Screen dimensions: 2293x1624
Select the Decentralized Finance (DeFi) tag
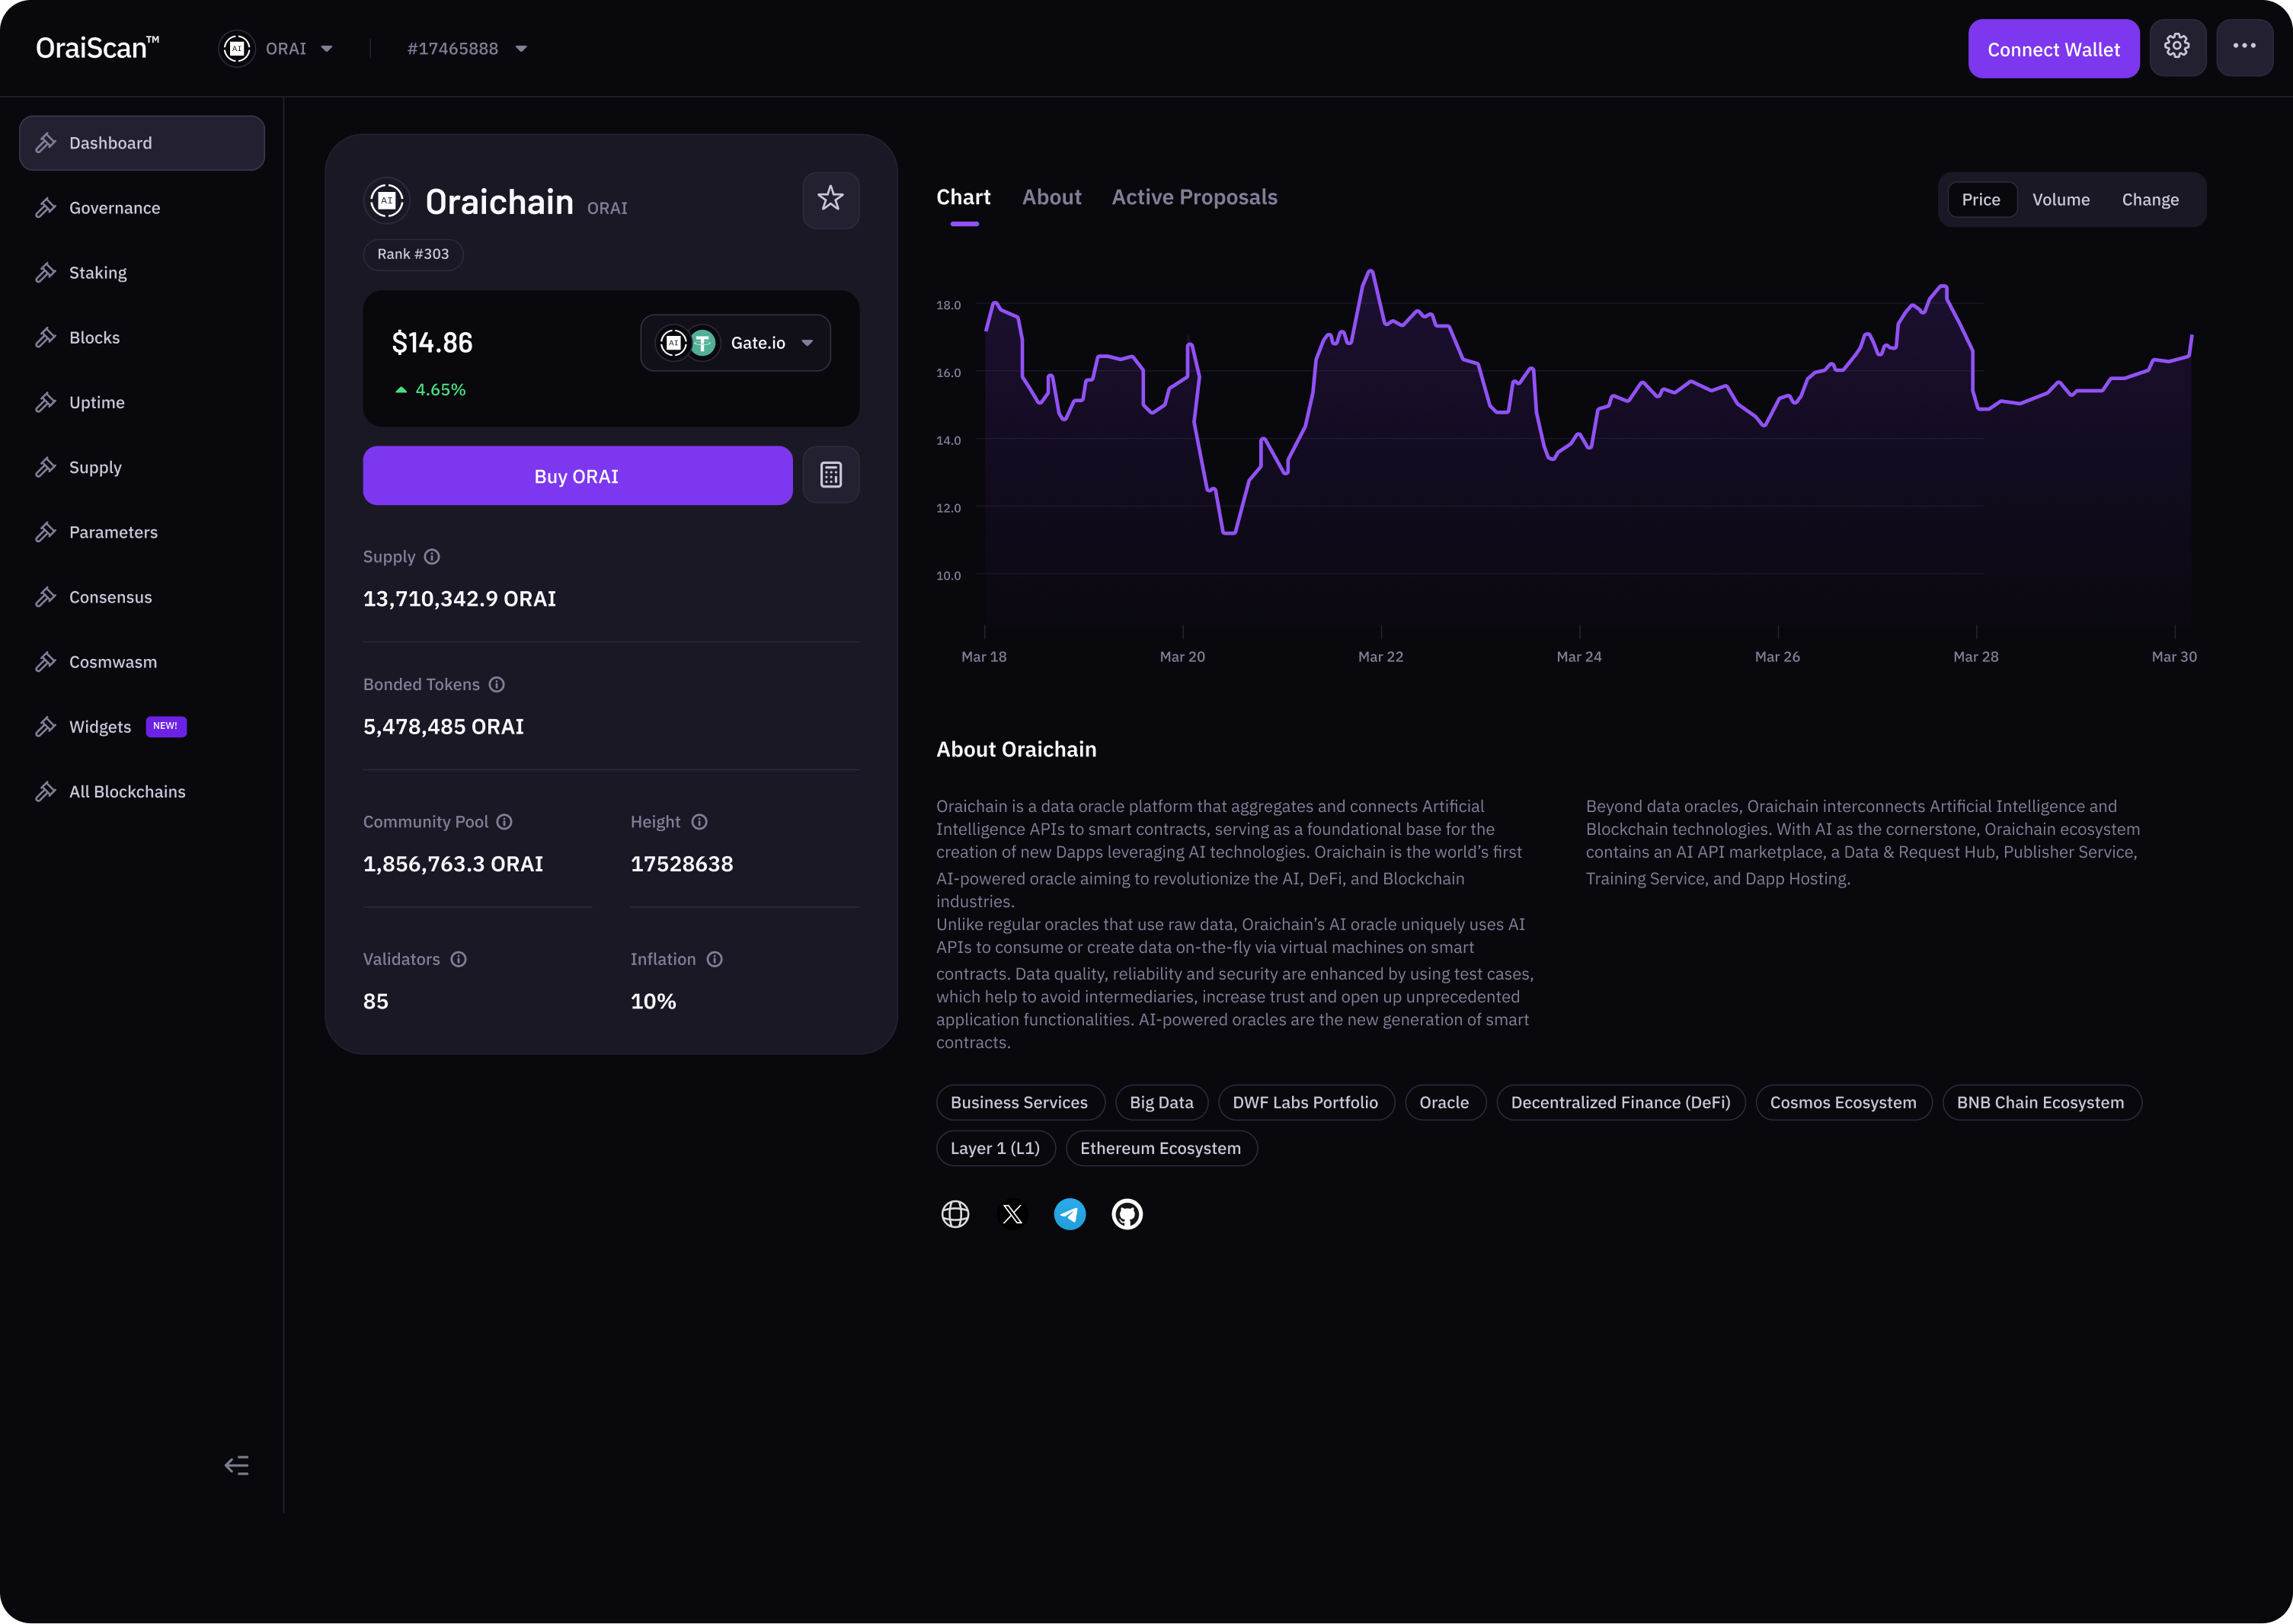[1620, 1102]
